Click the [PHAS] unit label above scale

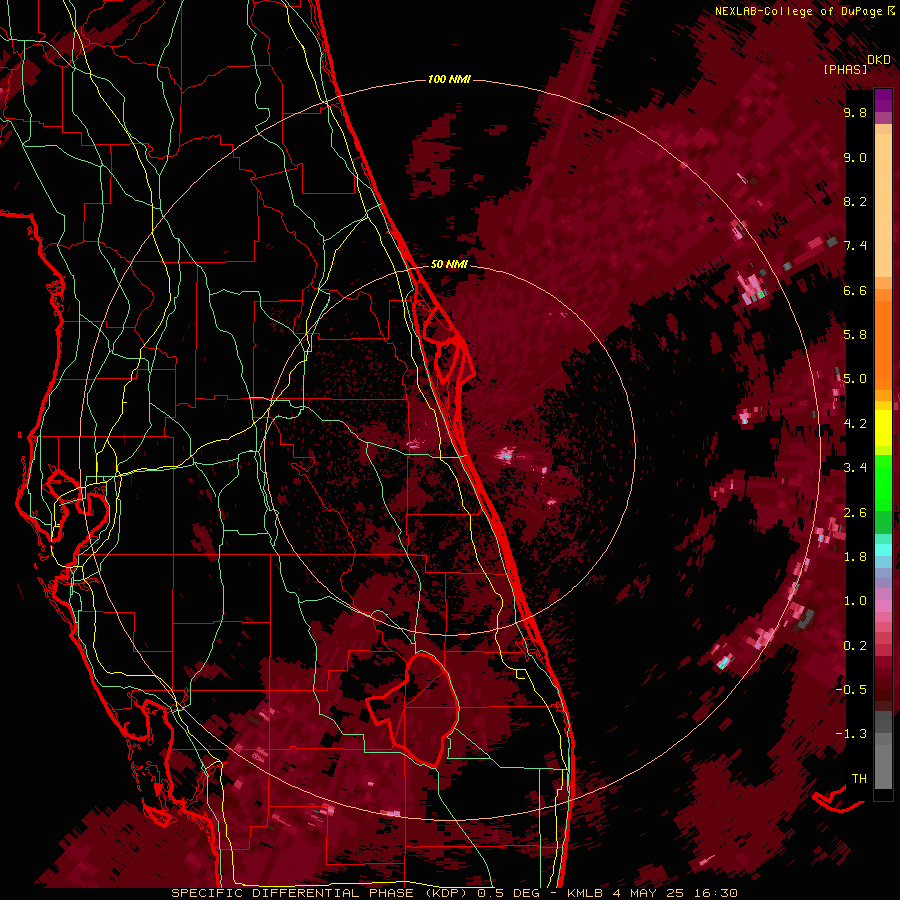[845, 69]
